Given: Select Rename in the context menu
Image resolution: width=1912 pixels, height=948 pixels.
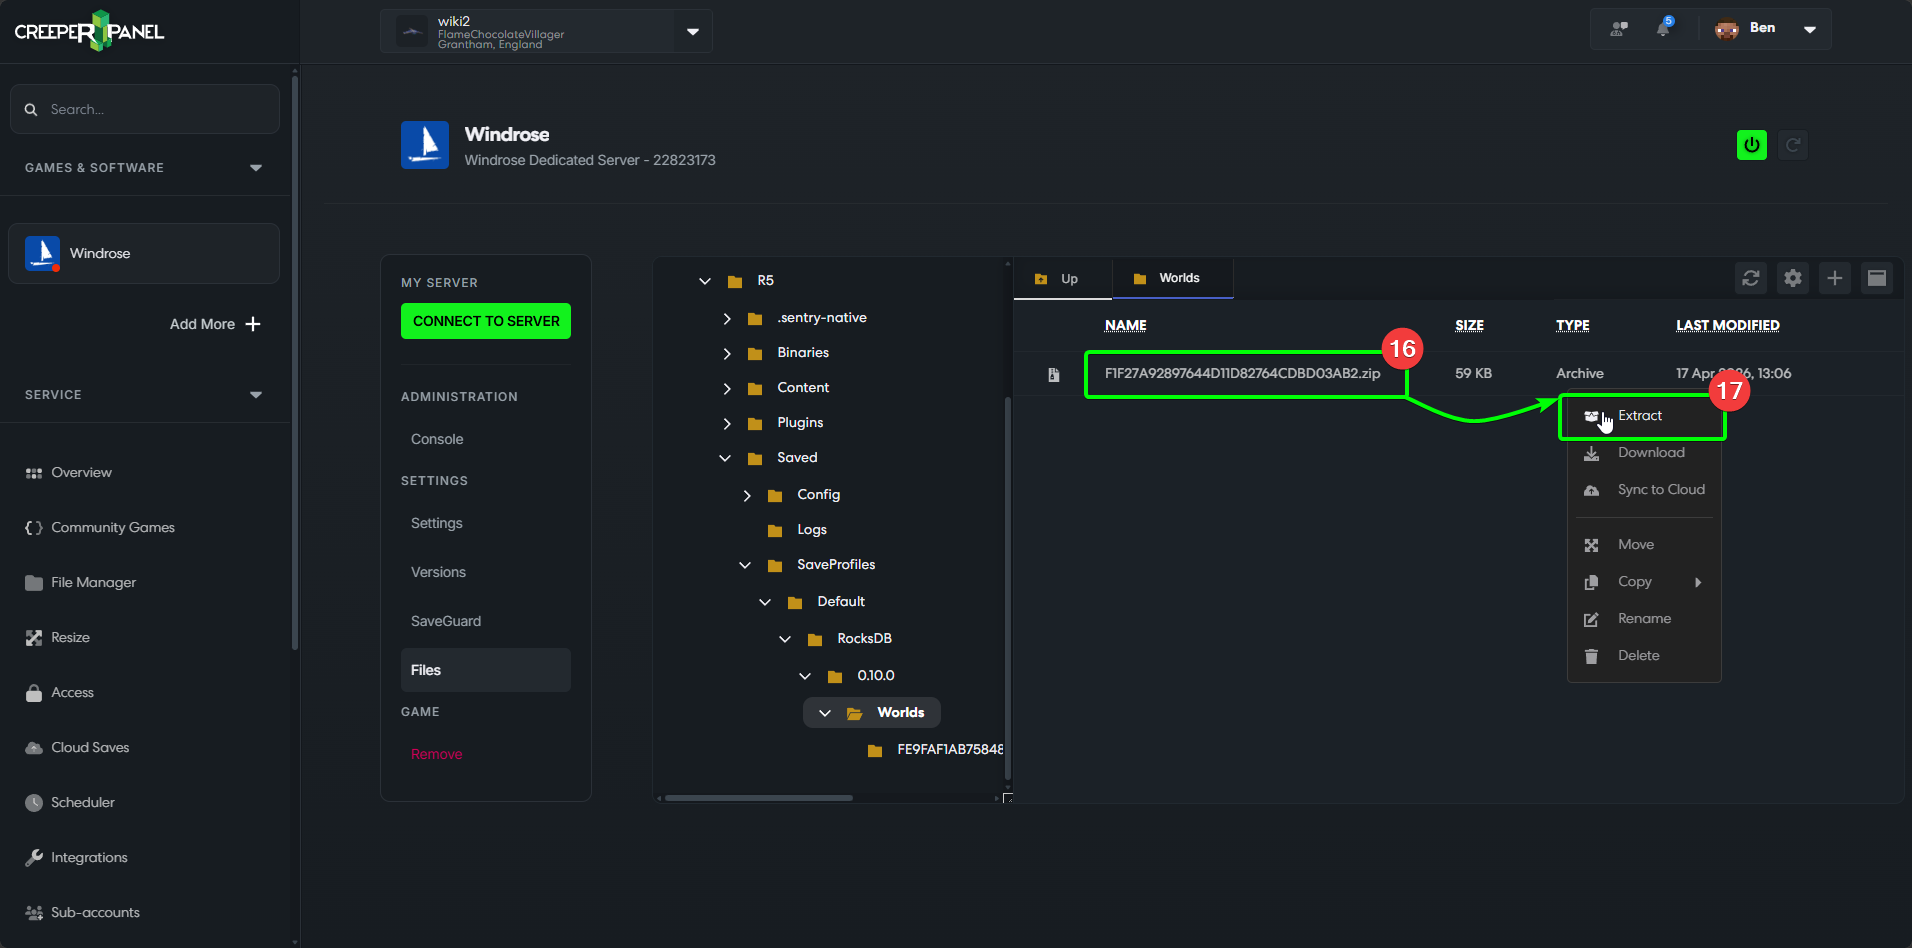Looking at the screenshot, I should (1644, 619).
